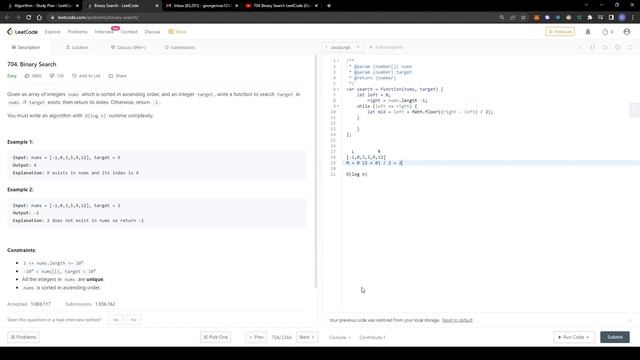Collapse code fold arrow at line 6
The height and width of the screenshot is (360, 640).
tap(338, 89)
